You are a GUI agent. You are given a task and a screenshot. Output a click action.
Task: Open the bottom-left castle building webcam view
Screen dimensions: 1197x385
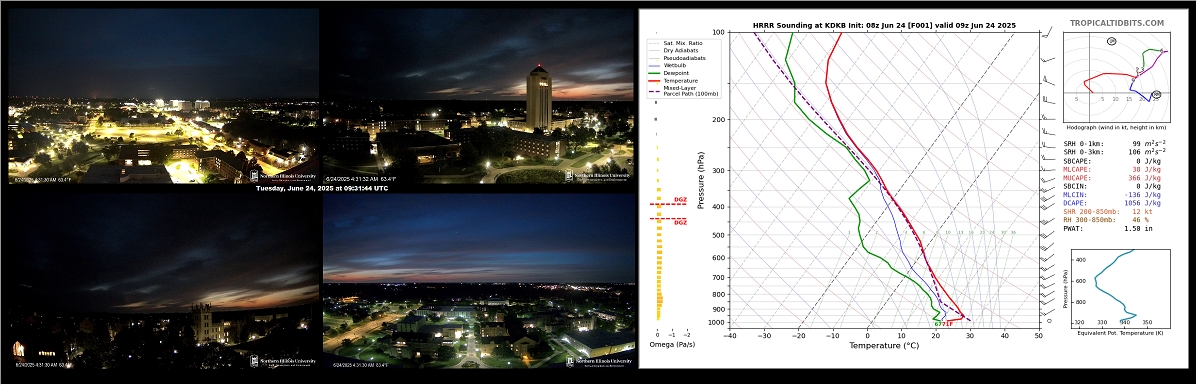point(163,281)
